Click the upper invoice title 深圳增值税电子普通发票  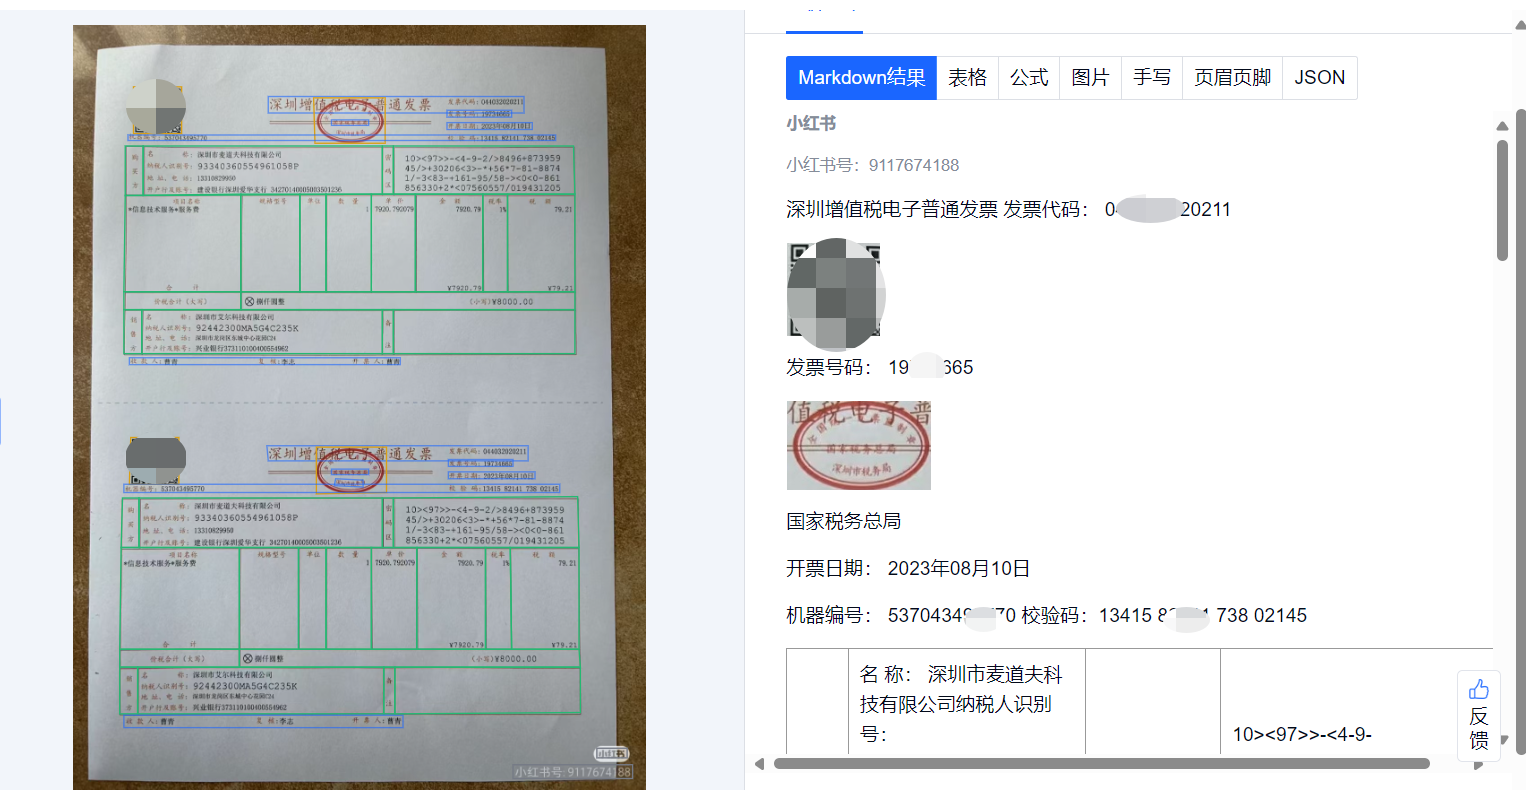(x=349, y=105)
